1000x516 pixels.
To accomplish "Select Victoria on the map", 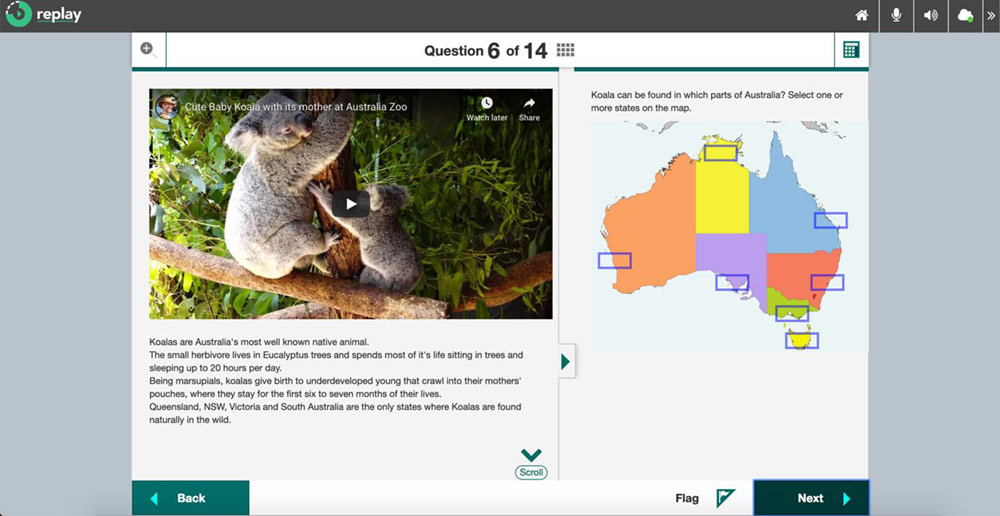I will coord(792,314).
